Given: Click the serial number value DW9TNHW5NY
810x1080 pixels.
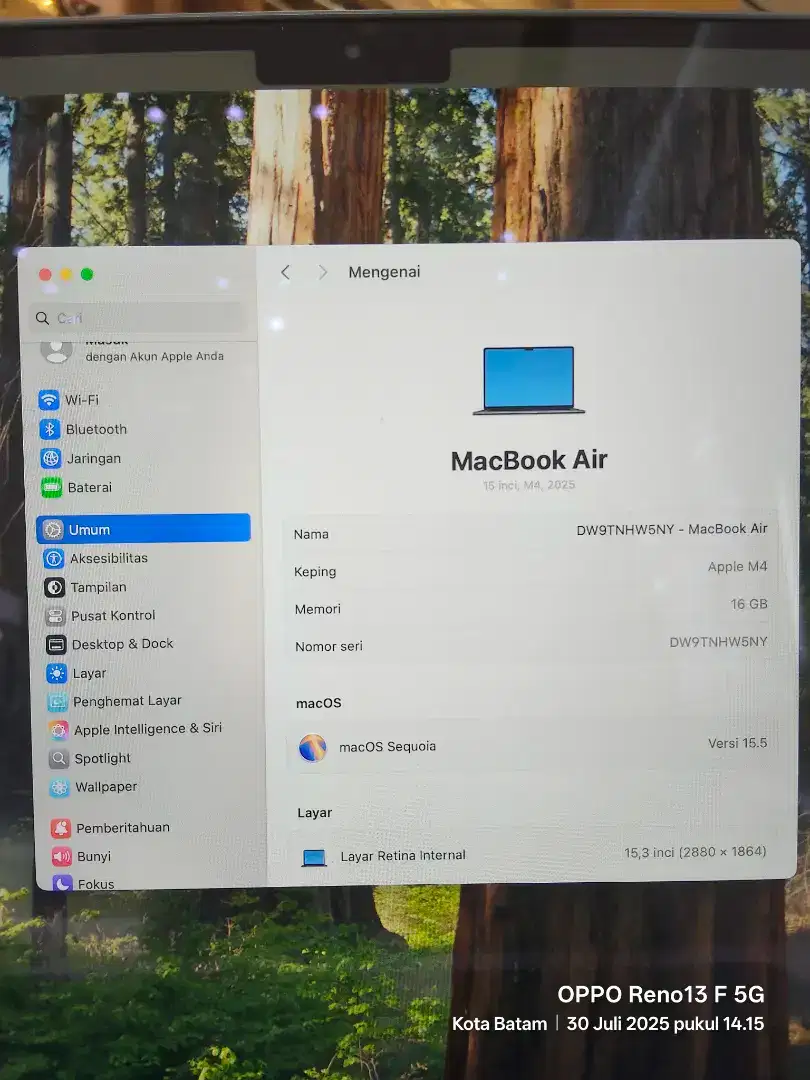Looking at the screenshot, I should click(x=718, y=641).
